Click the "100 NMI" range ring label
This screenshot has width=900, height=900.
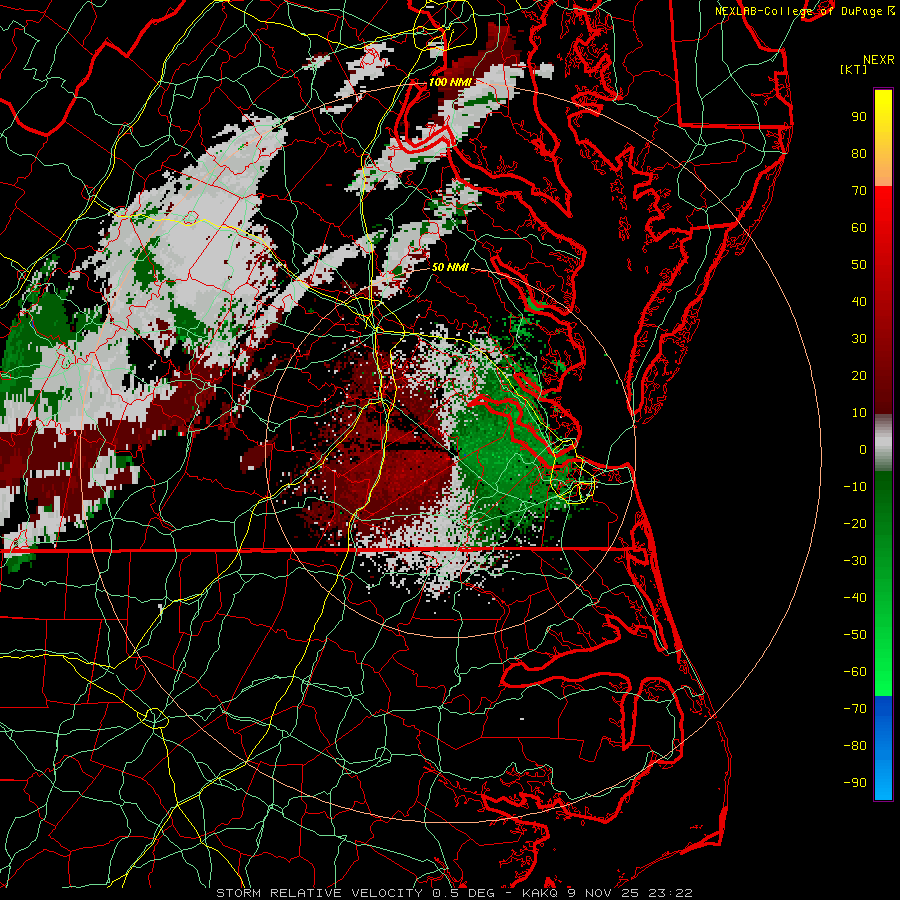[x=450, y=82]
